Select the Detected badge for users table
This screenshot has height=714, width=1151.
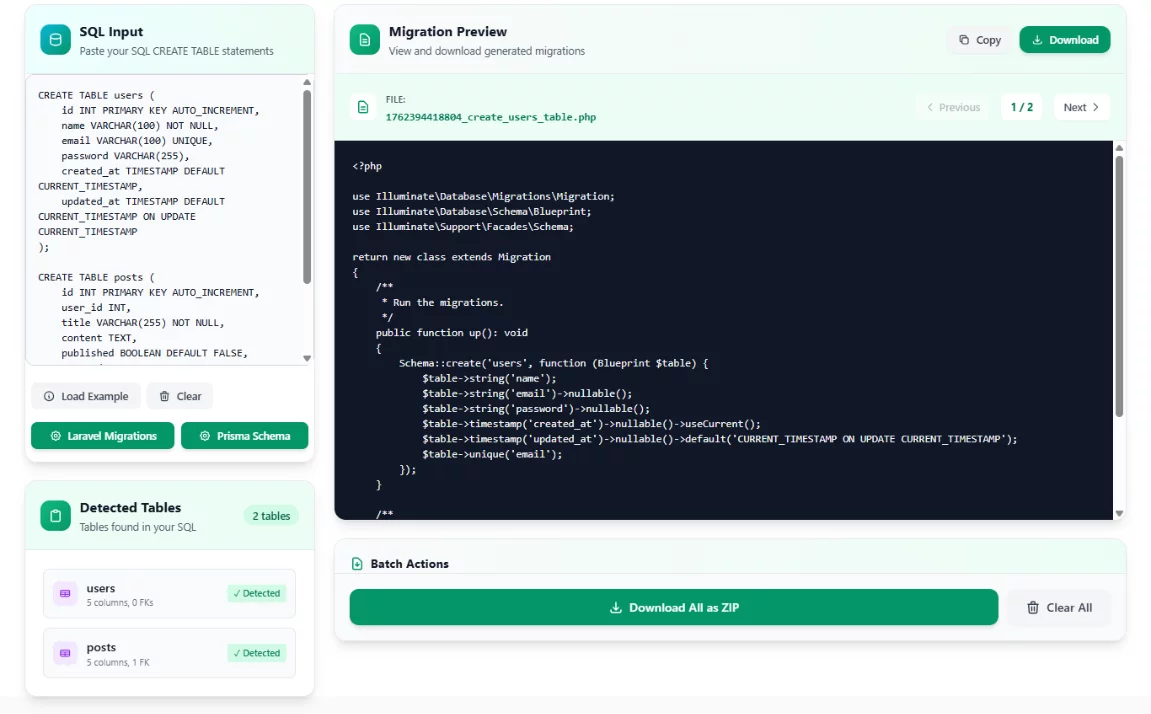tap(257, 592)
